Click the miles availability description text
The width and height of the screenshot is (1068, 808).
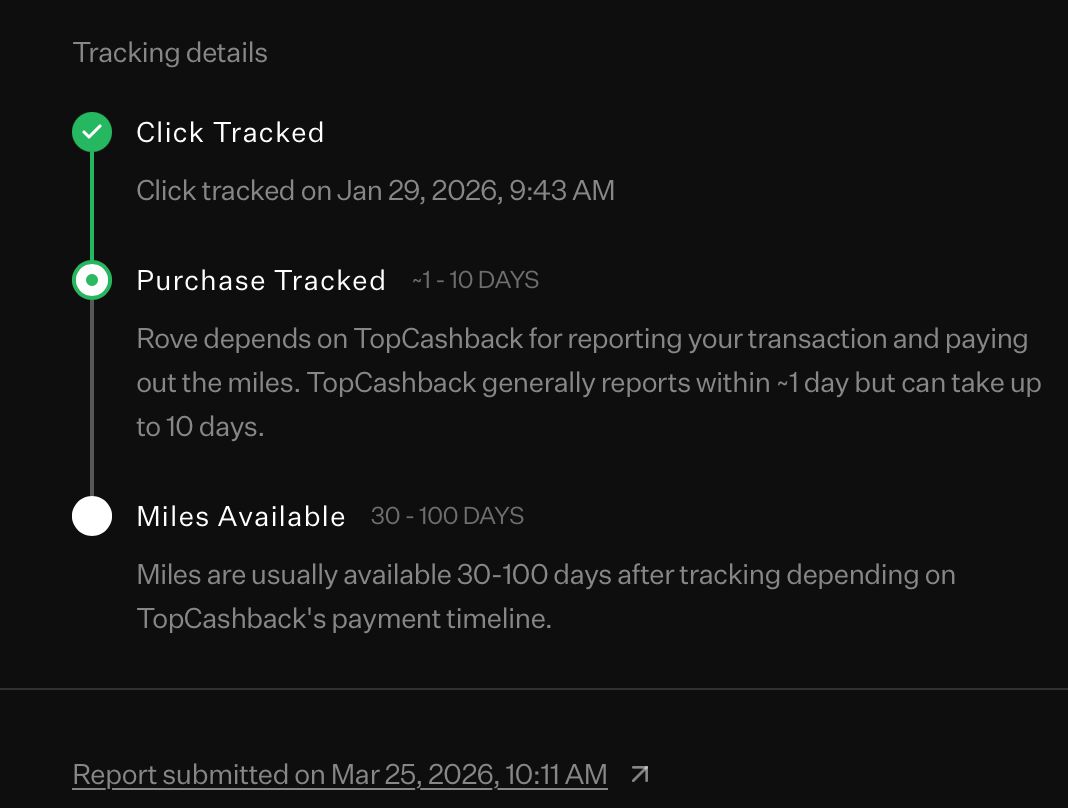point(545,596)
